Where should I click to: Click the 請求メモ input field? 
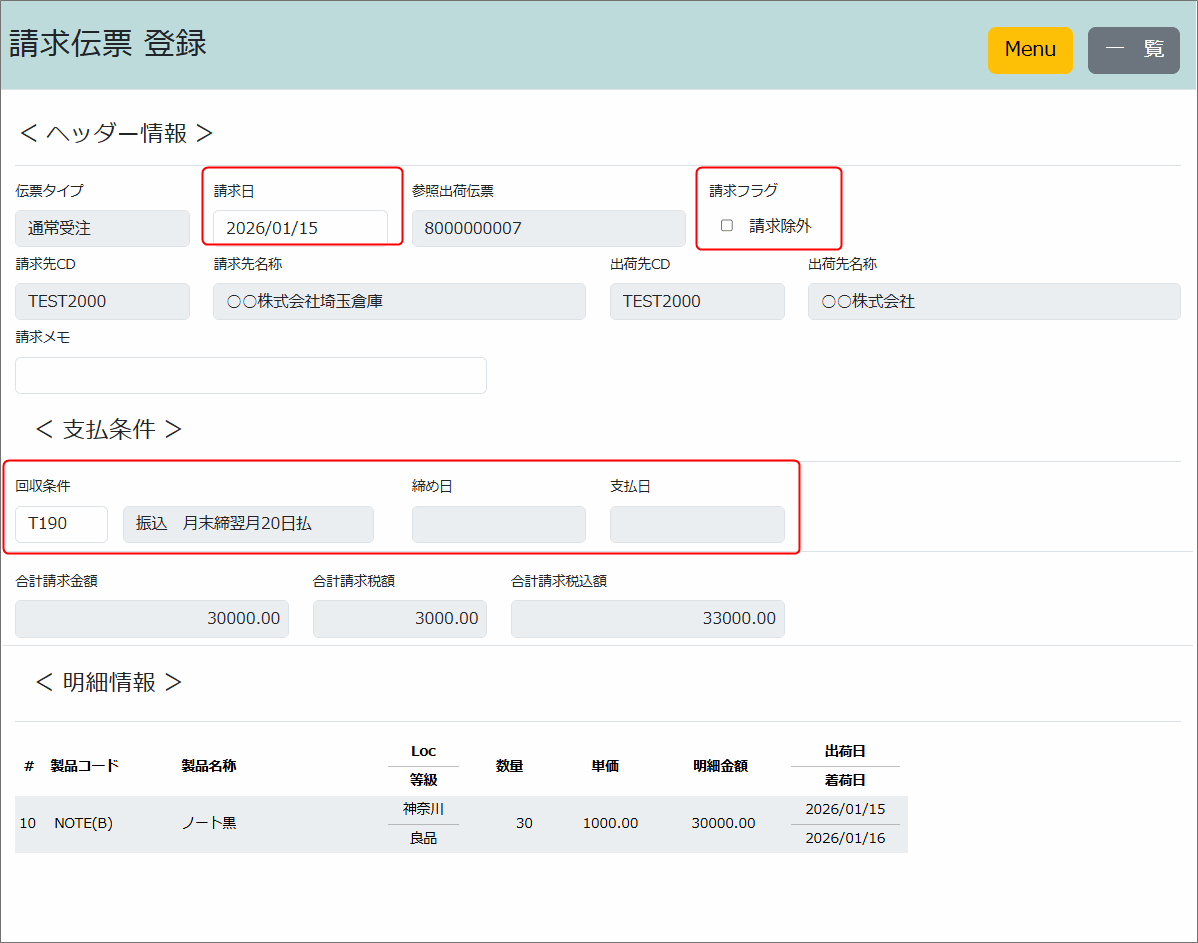250,375
